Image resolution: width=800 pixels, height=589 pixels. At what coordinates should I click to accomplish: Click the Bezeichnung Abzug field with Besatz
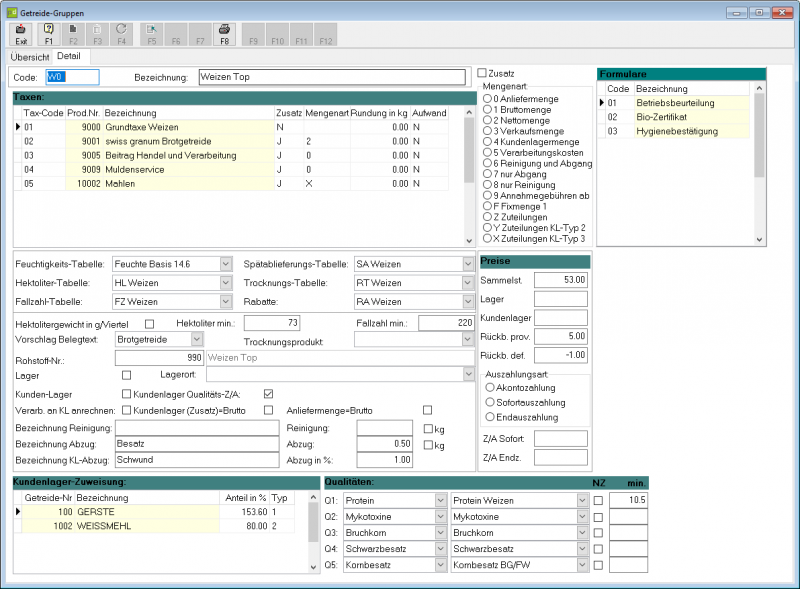tap(197, 444)
